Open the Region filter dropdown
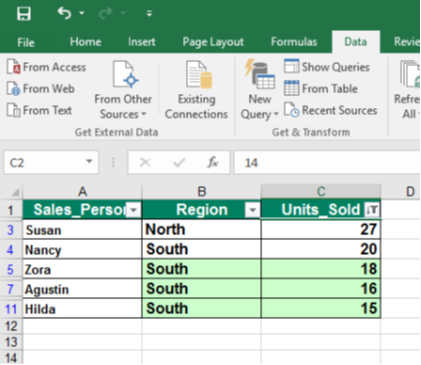Viewport: 421px width, 365px height. [x=252, y=210]
